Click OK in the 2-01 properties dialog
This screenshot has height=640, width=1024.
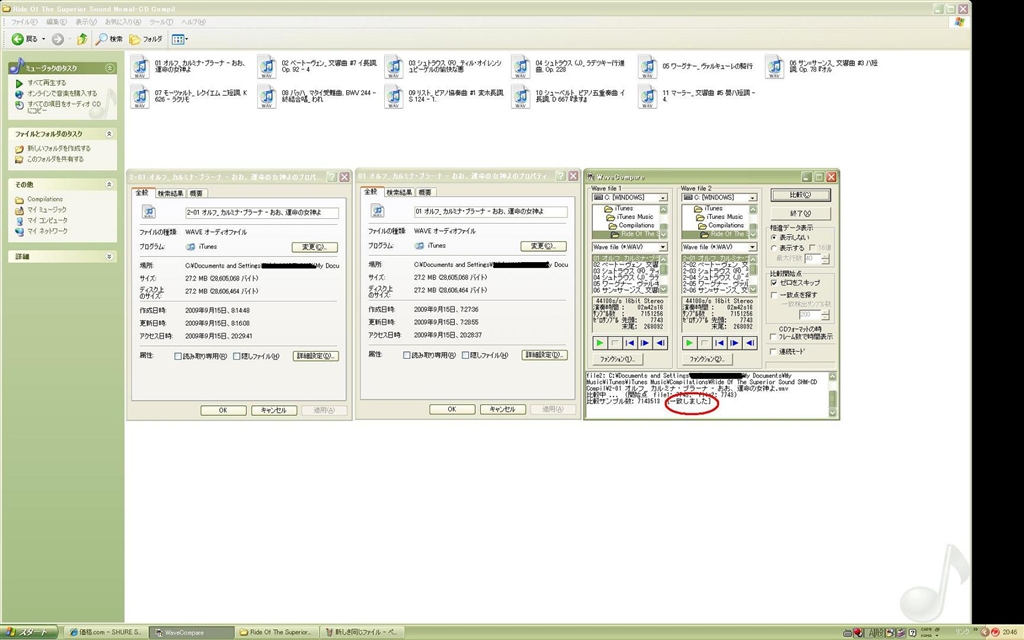tap(223, 410)
